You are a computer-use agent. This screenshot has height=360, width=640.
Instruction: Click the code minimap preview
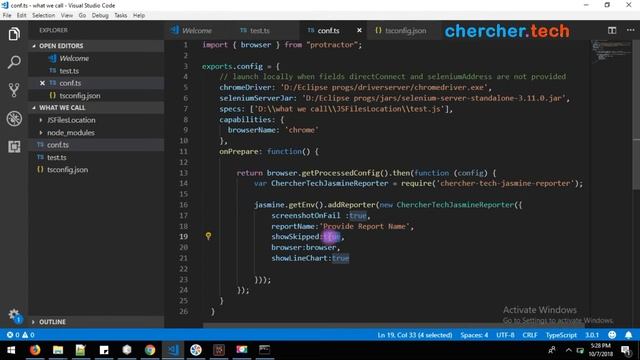click(x=611, y=51)
